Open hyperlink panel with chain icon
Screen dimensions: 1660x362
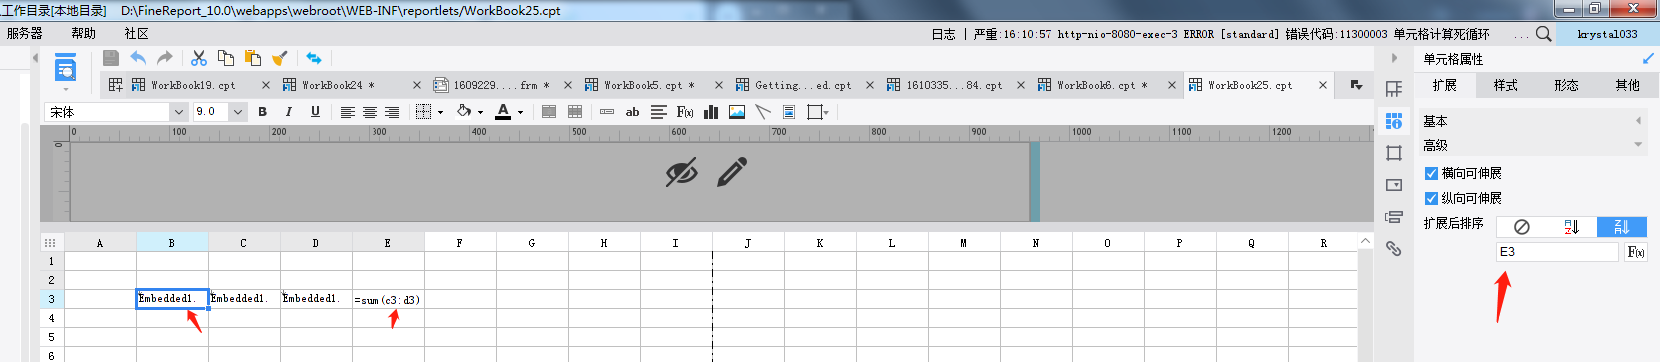(x=1394, y=249)
